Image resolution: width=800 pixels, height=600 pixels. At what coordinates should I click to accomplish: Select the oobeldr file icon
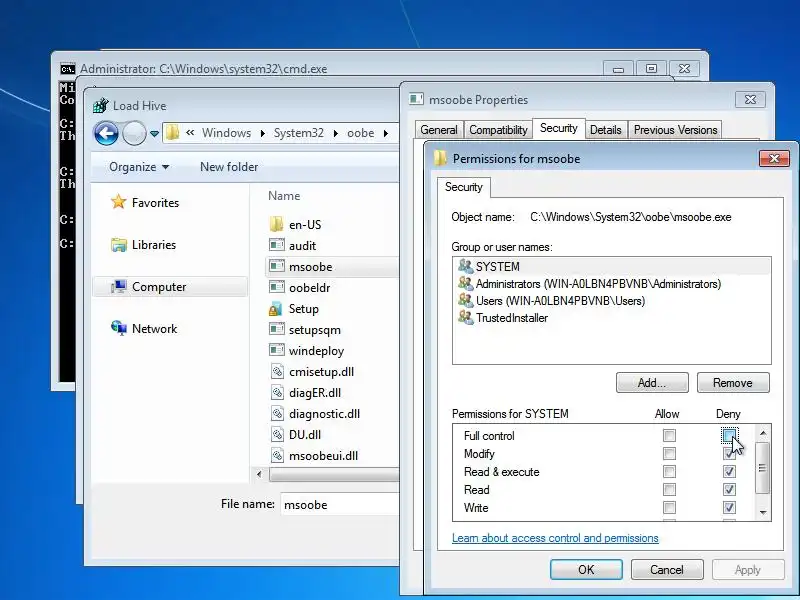pyautogui.click(x=277, y=287)
